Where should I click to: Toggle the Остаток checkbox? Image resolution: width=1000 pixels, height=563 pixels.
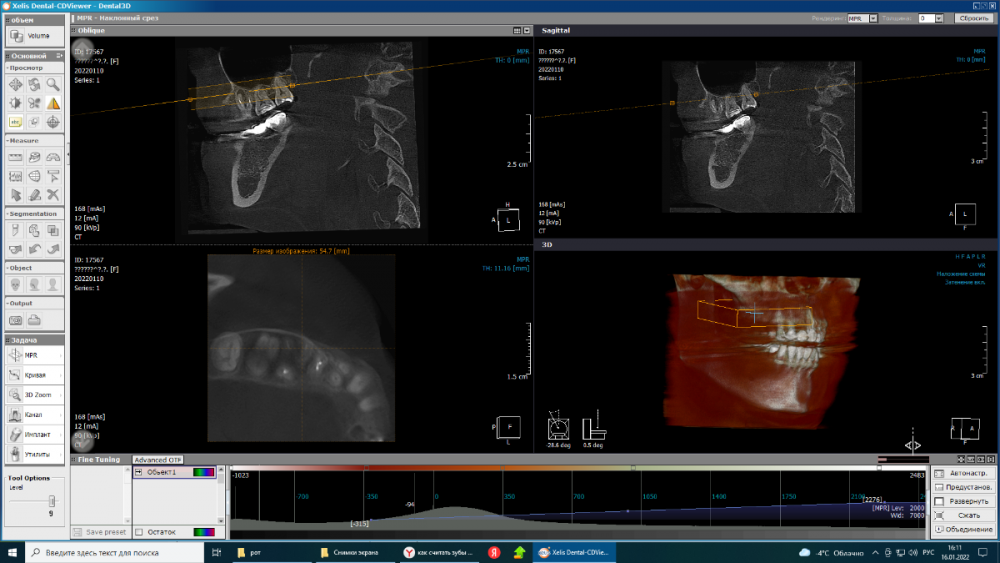point(139,532)
